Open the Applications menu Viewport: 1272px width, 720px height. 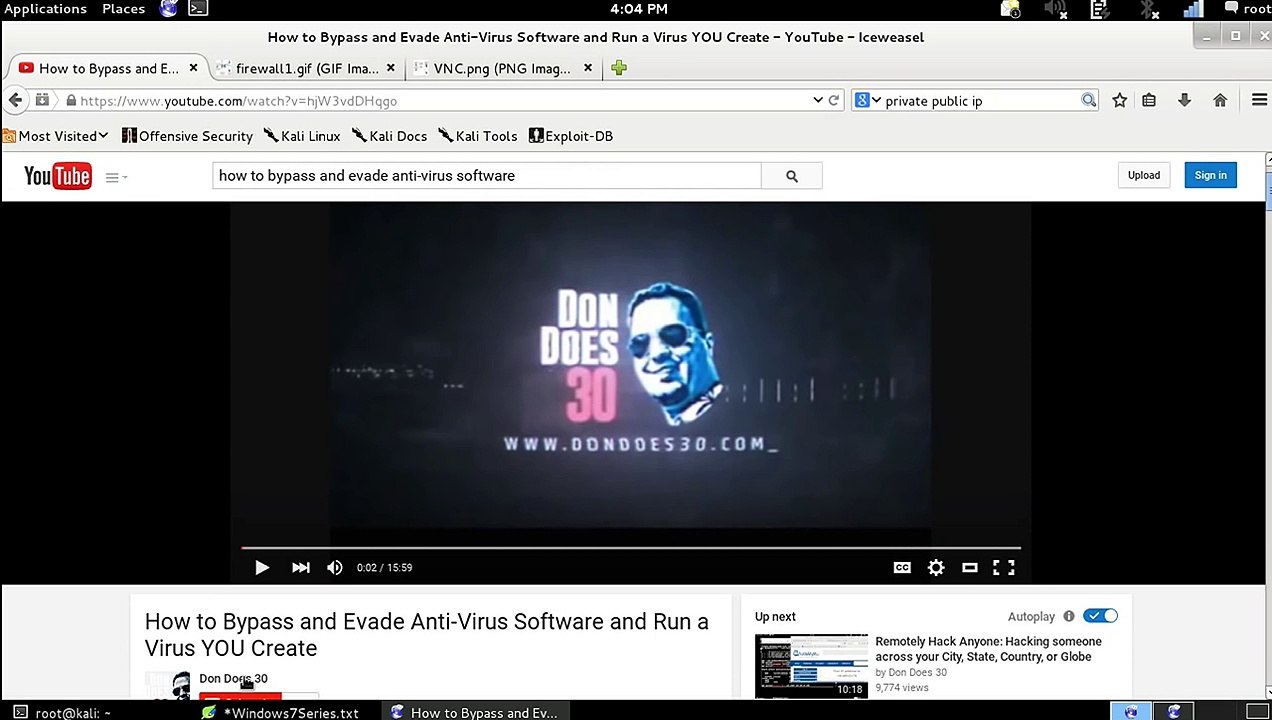(45, 9)
